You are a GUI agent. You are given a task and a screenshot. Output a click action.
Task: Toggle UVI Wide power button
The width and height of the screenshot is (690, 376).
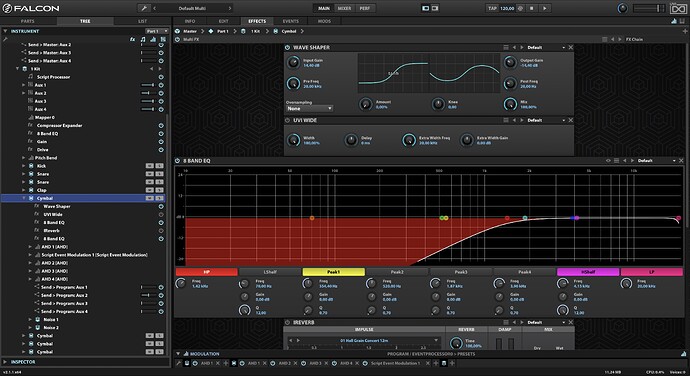[287, 120]
